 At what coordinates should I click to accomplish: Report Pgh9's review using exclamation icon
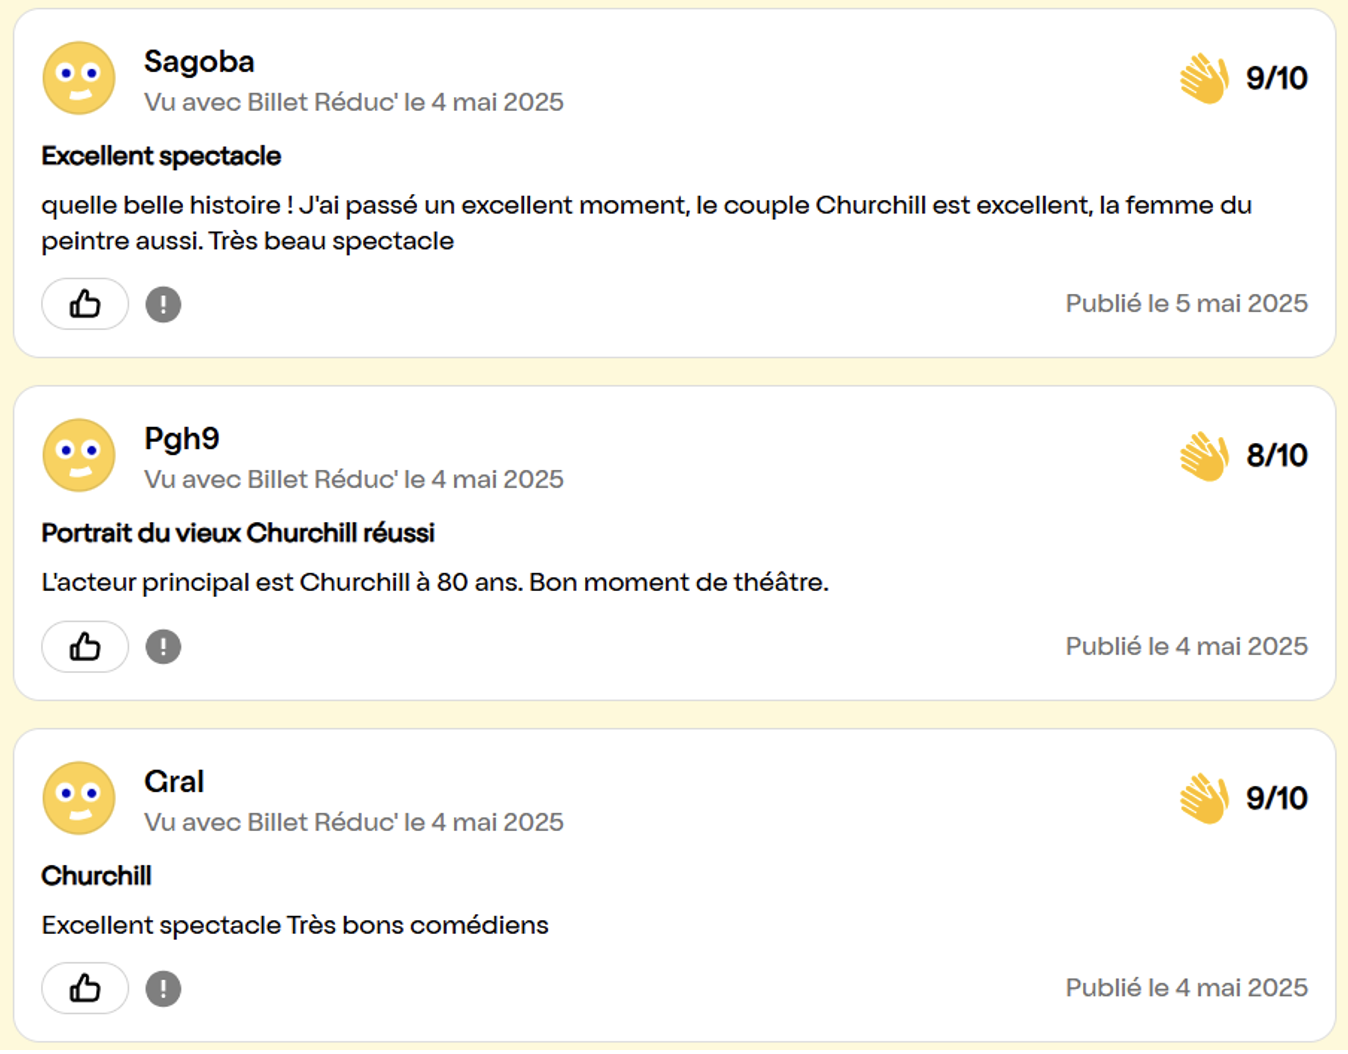[x=163, y=647]
